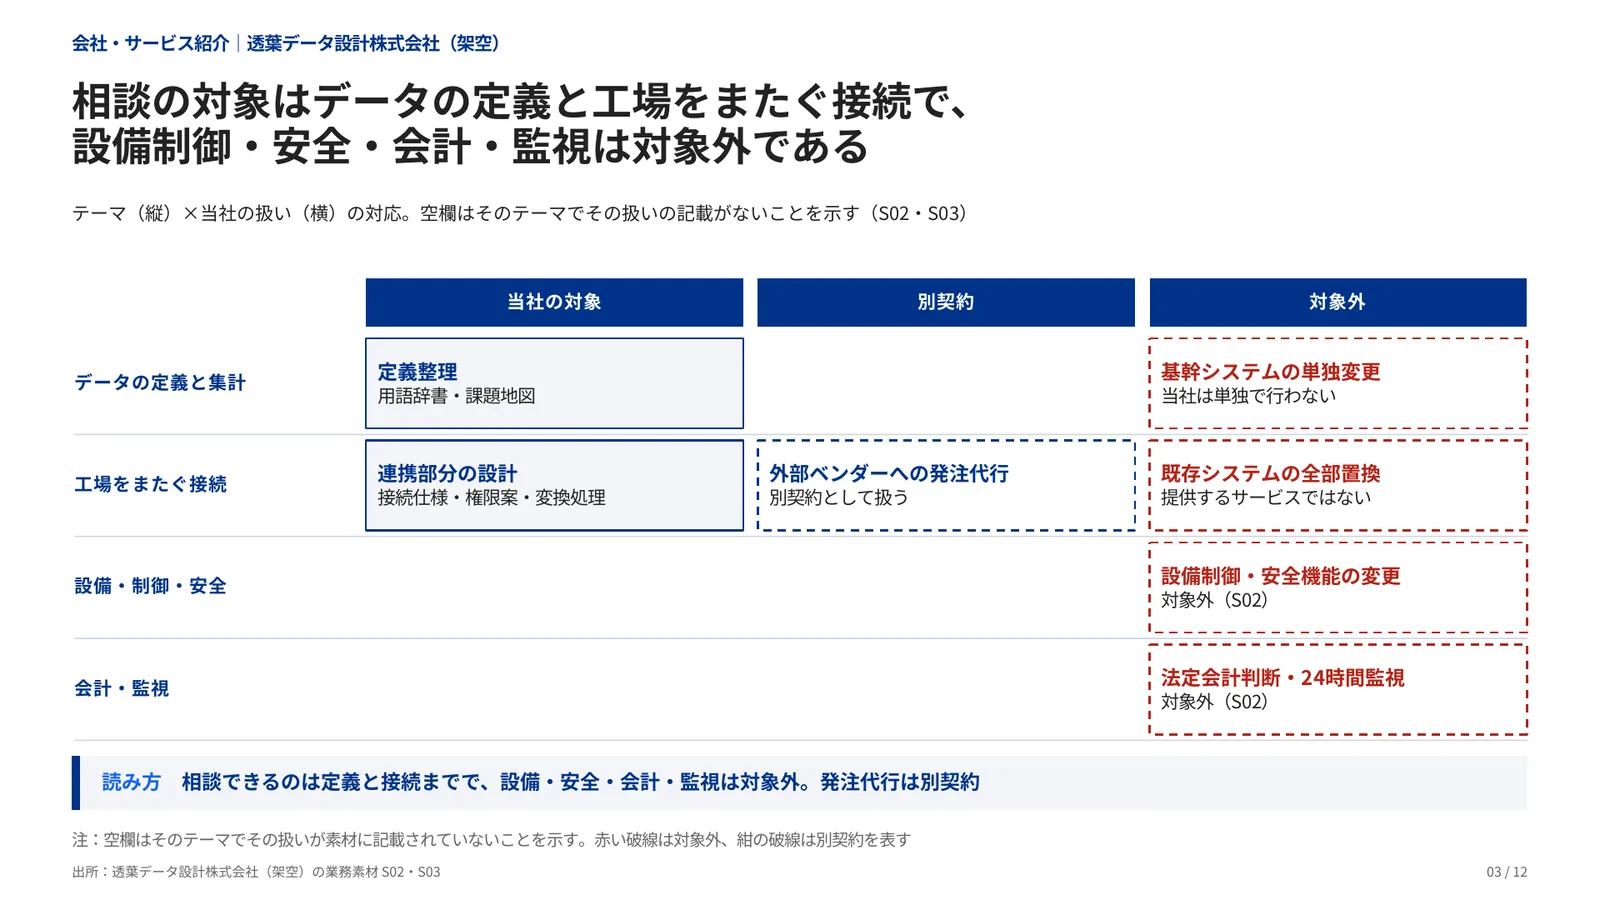Click the subtitle starting テーマ（縦）
The height and width of the screenshot is (900, 1600).
(520, 214)
